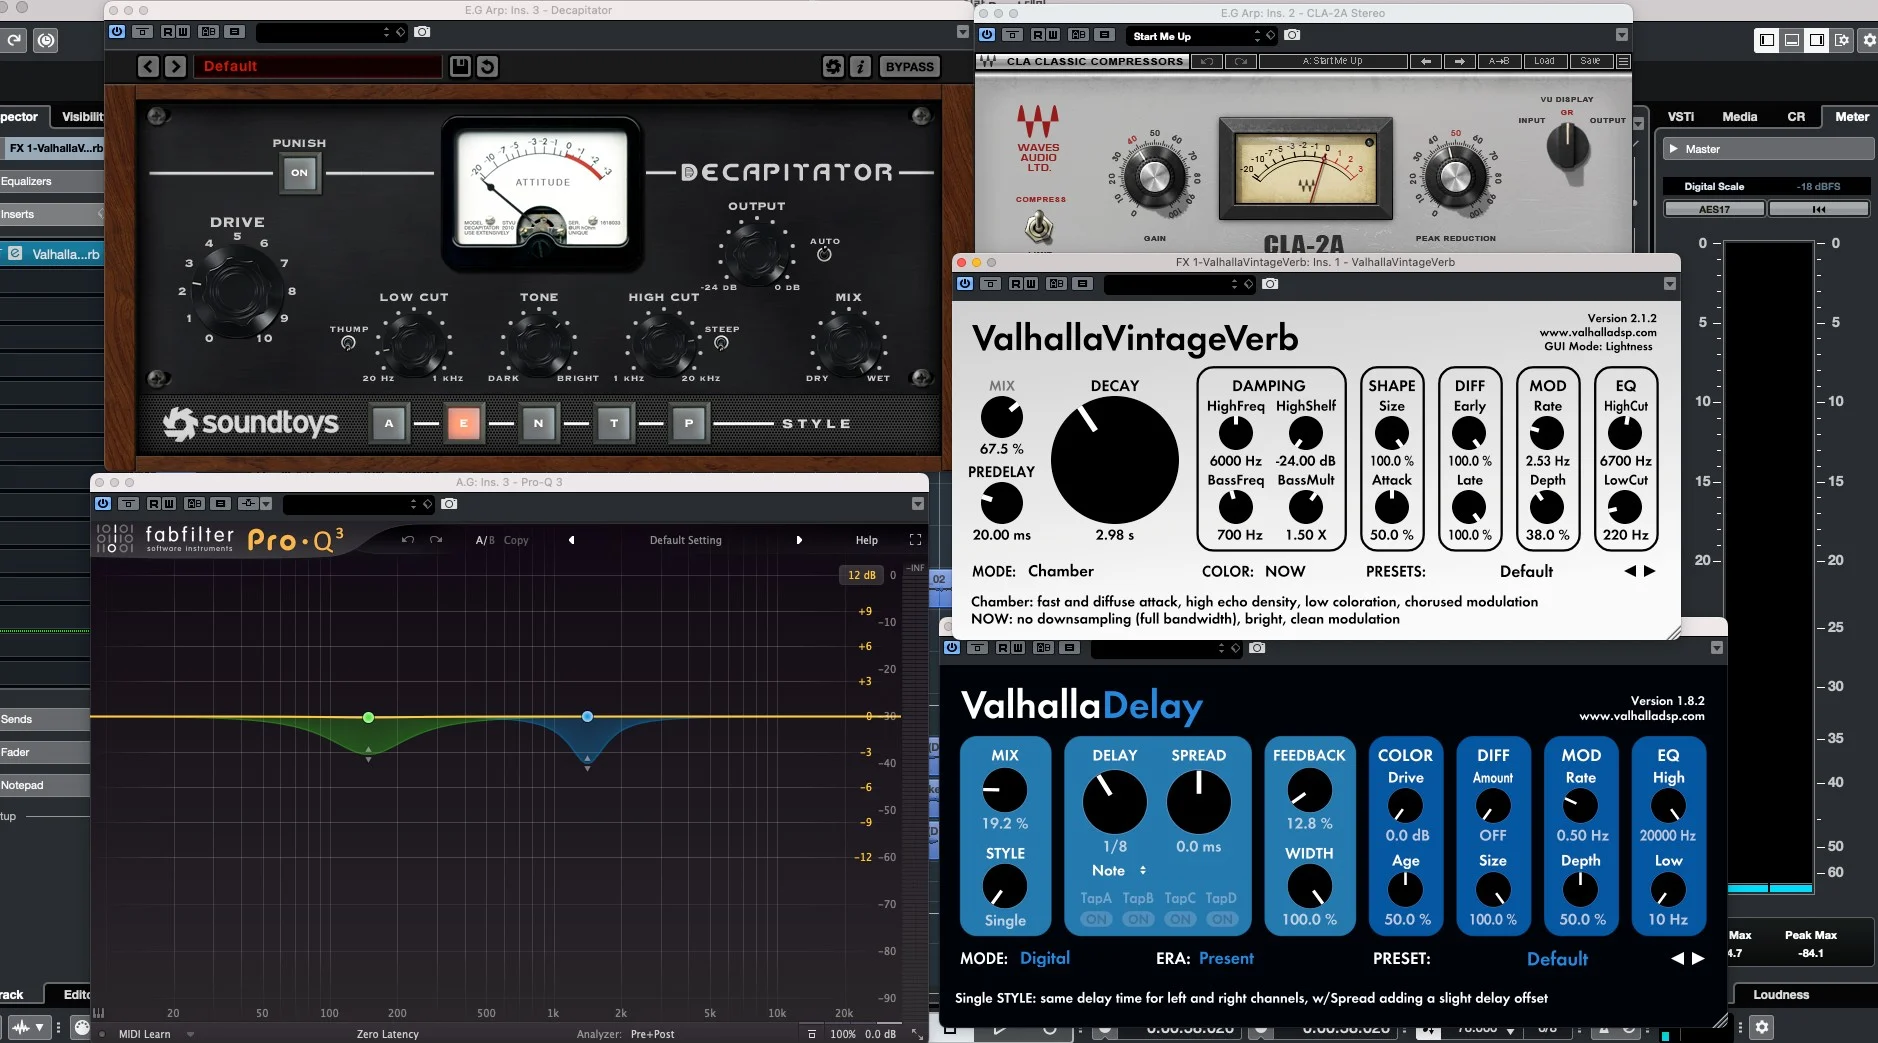Switch to the CR tab
This screenshot has height=1043, width=1878.
1797,117
